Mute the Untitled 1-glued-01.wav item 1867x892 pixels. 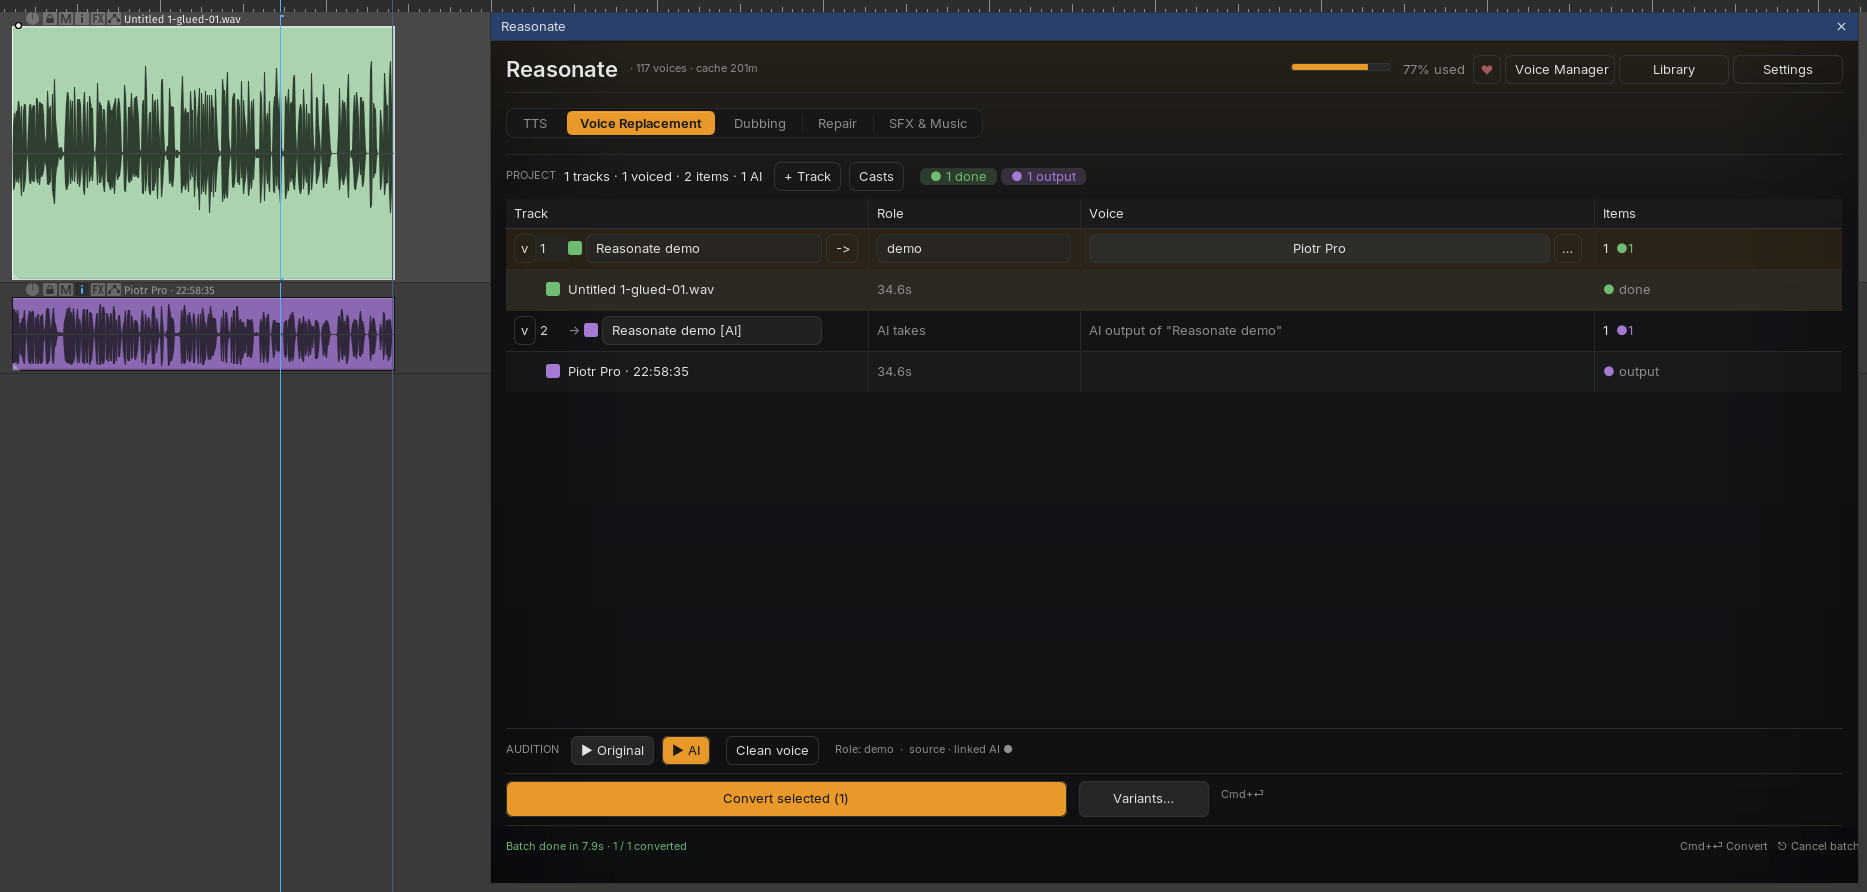(x=66, y=19)
